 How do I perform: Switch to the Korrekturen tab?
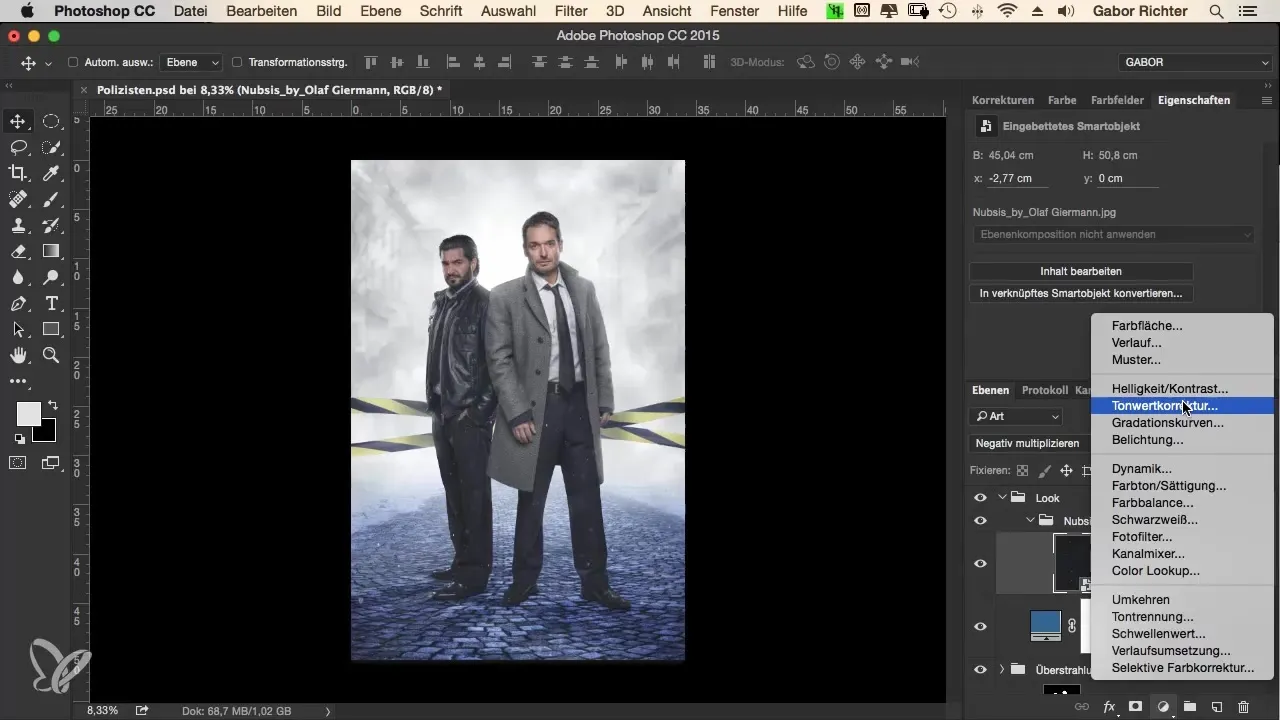[1002, 100]
